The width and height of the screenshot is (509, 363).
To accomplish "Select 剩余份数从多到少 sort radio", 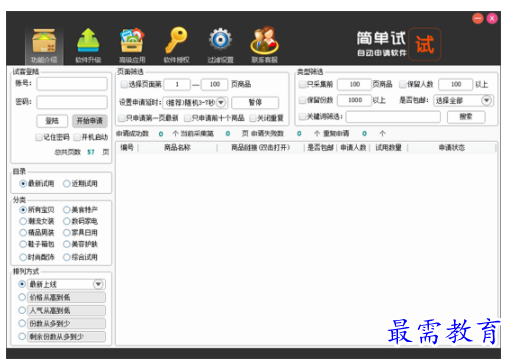I will pyautogui.click(x=22, y=337).
